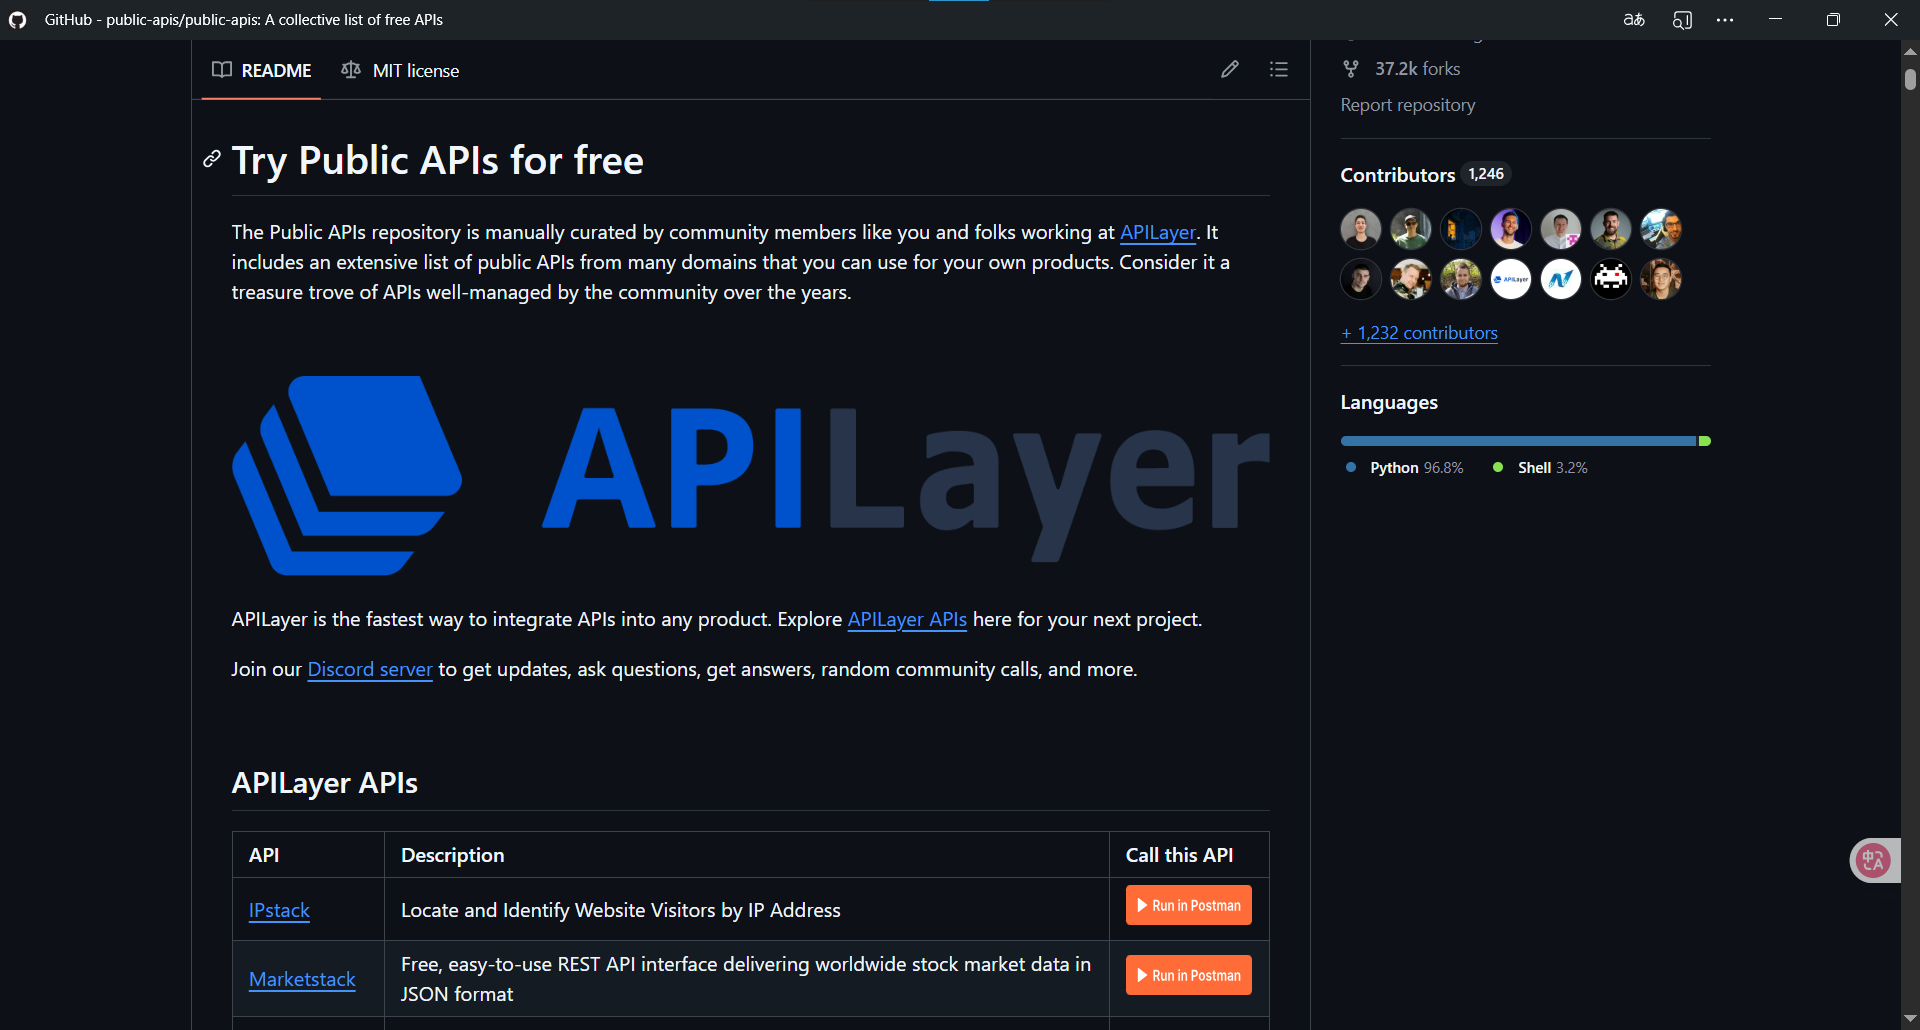The height and width of the screenshot is (1030, 1920).
Task: Click the translate floating button at right edge
Action: pyautogui.click(x=1874, y=860)
